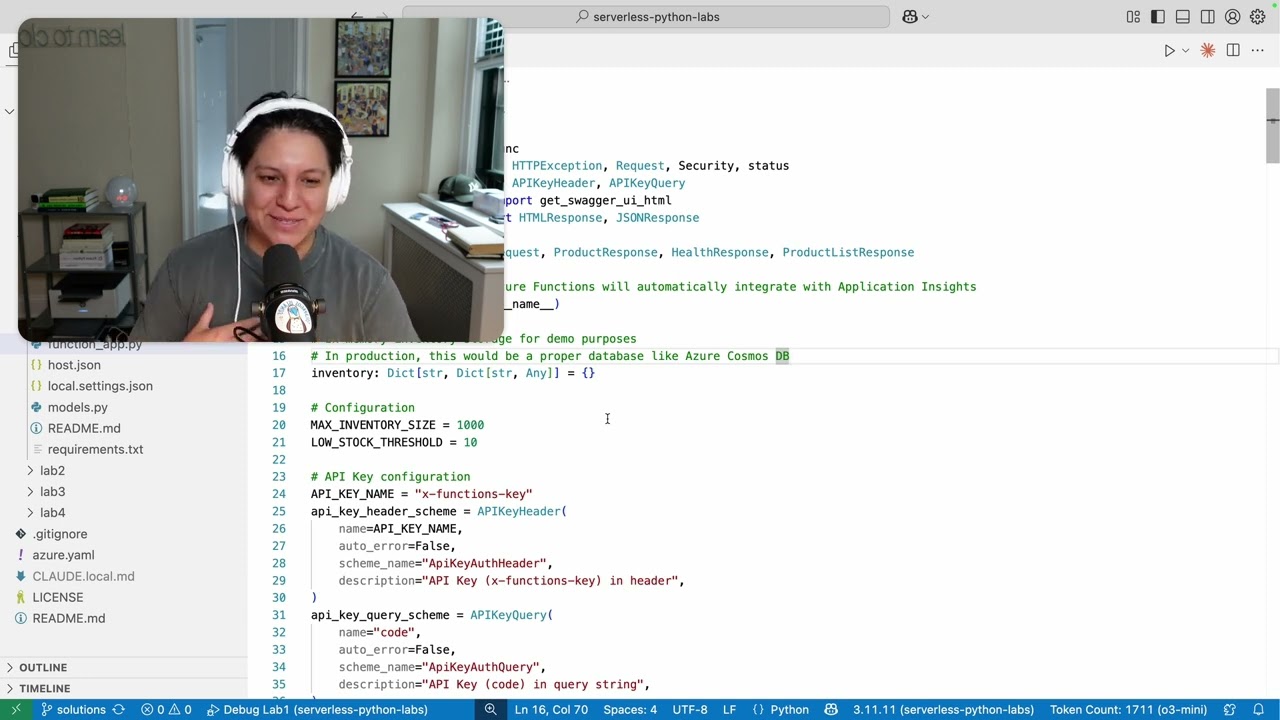Open azure.yaml file
Image resolution: width=1280 pixels, height=720 pixels.
[x=63, y=555]
